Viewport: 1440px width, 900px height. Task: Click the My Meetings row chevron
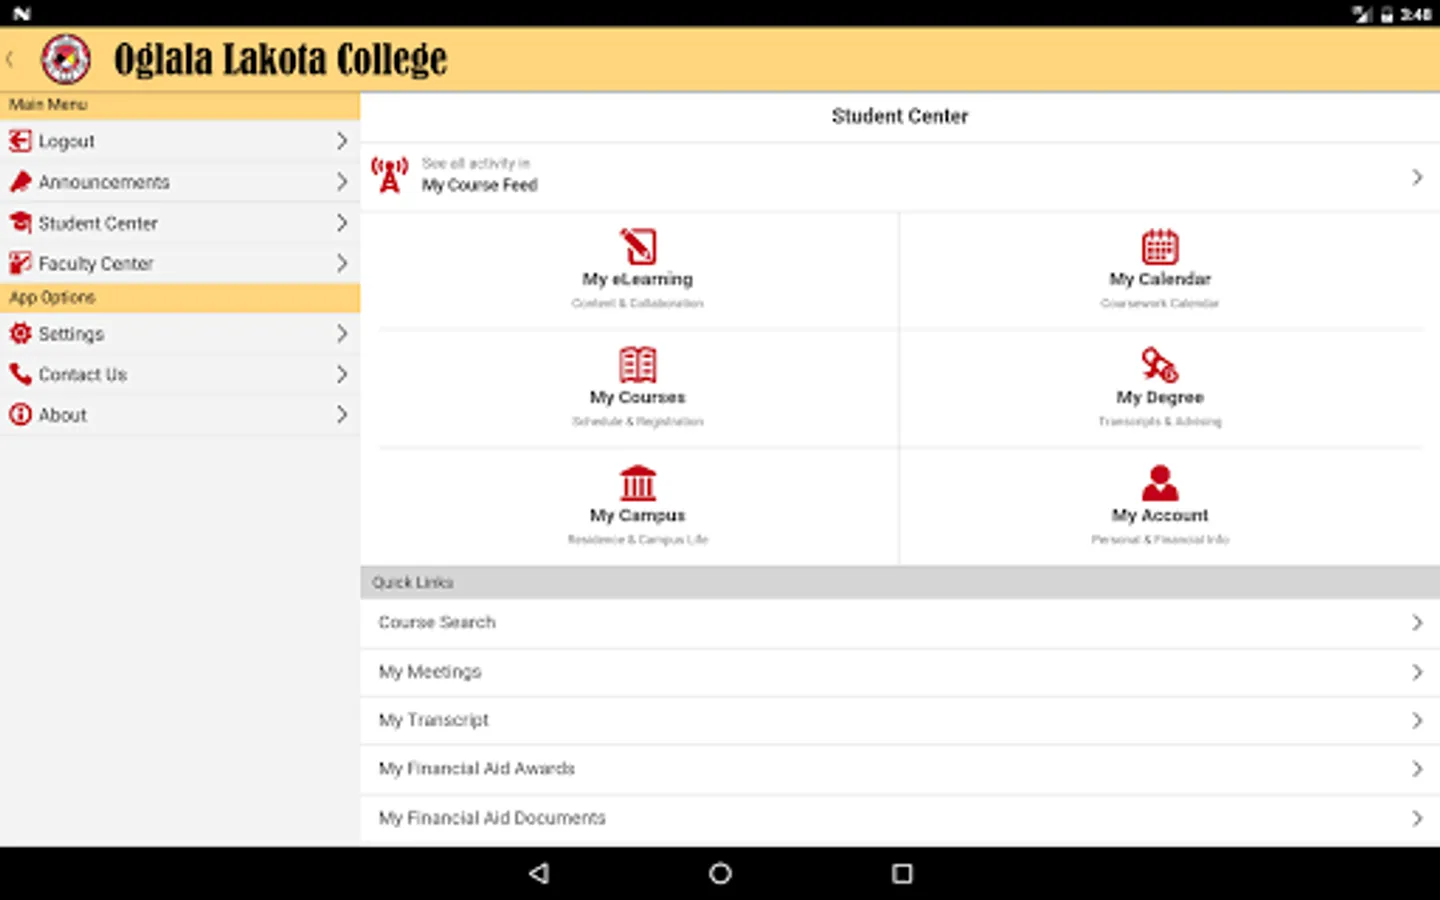(1417, 672)
